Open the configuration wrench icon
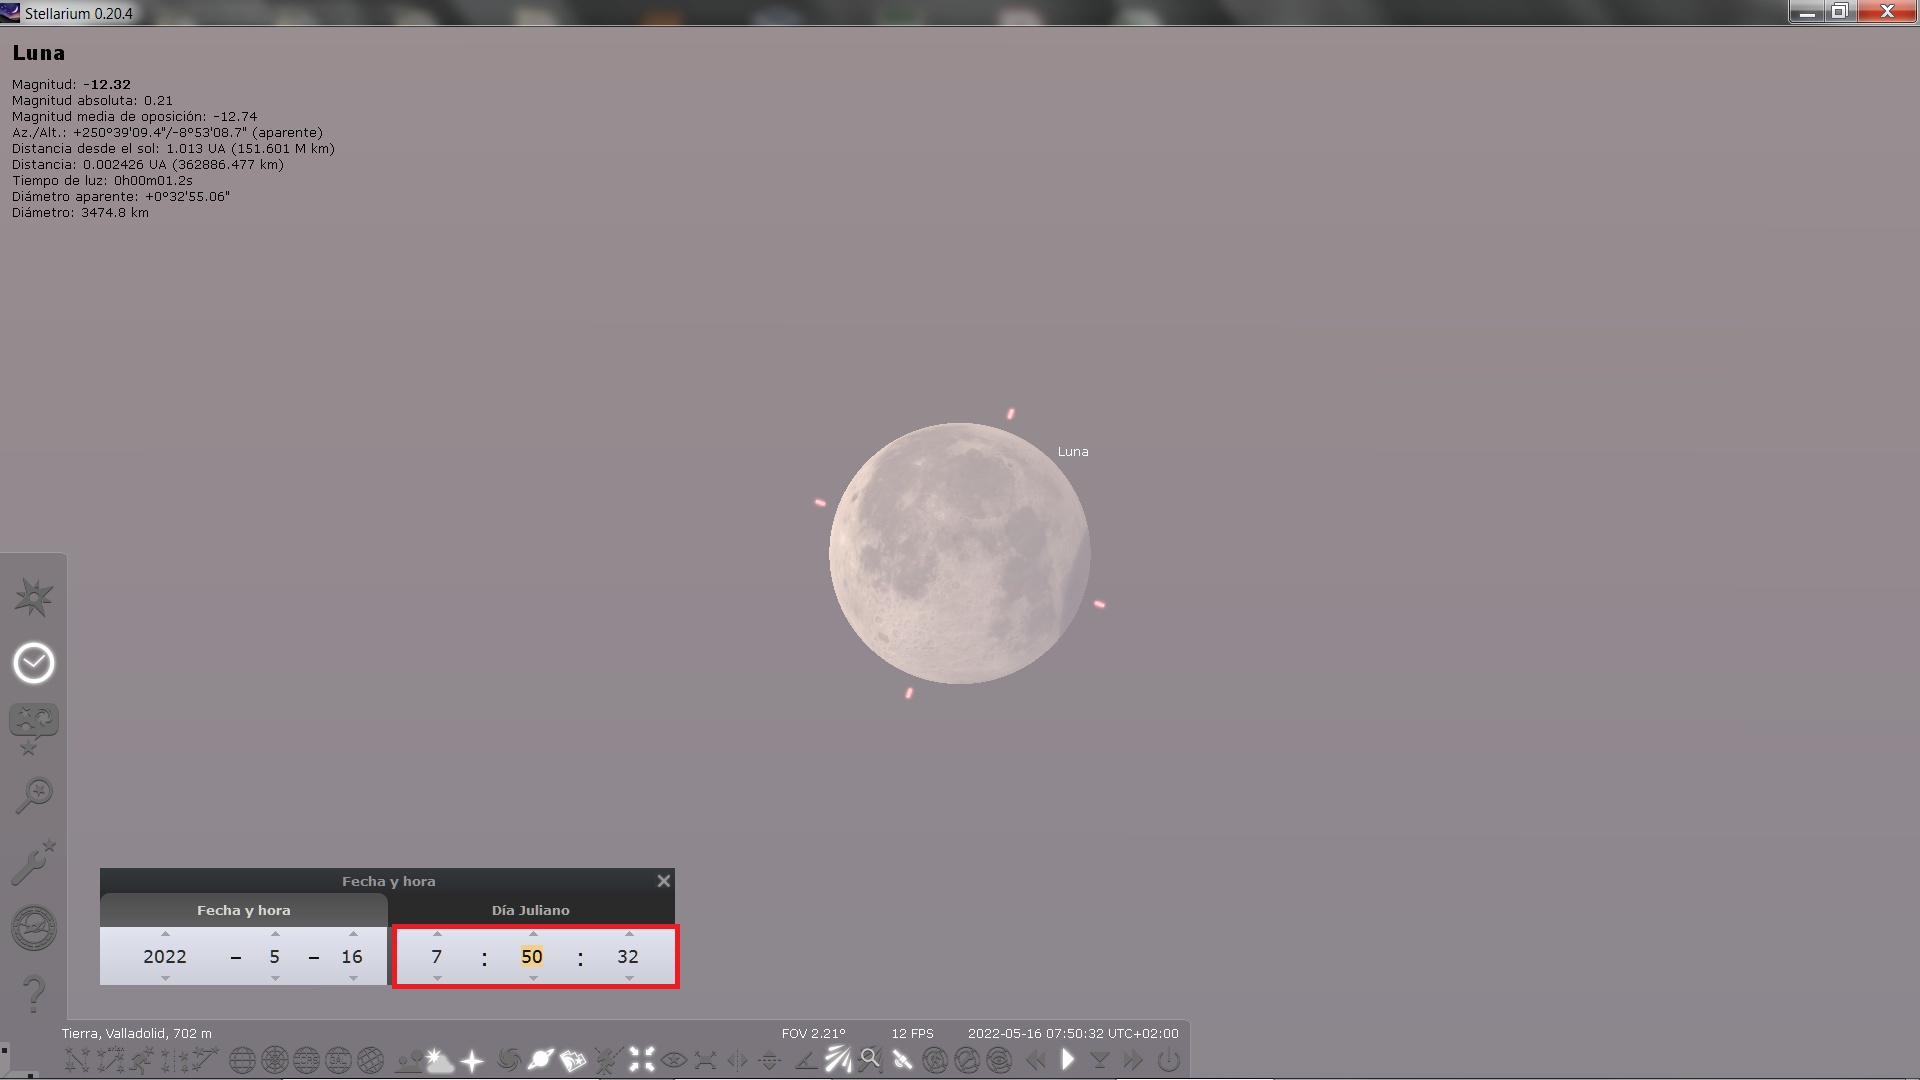Image resolution: width=1920 pixels, height=1080 pixels. click(x=33, y=862)
